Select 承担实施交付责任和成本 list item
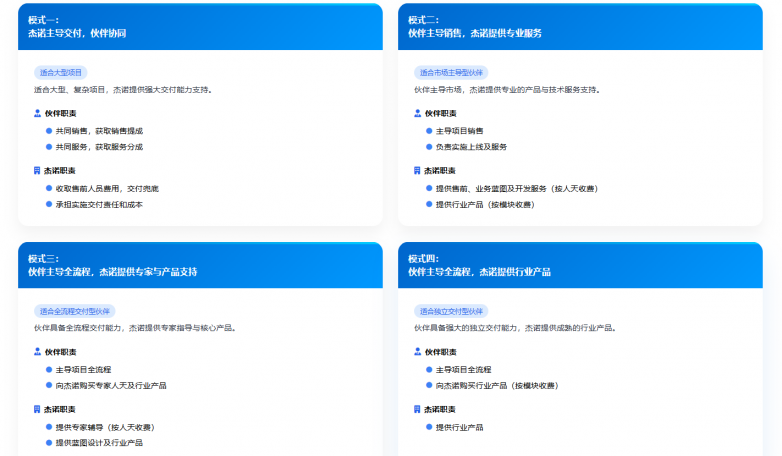Image resolution: width=782 pixels, height=456 pixels. coord(99,204)
